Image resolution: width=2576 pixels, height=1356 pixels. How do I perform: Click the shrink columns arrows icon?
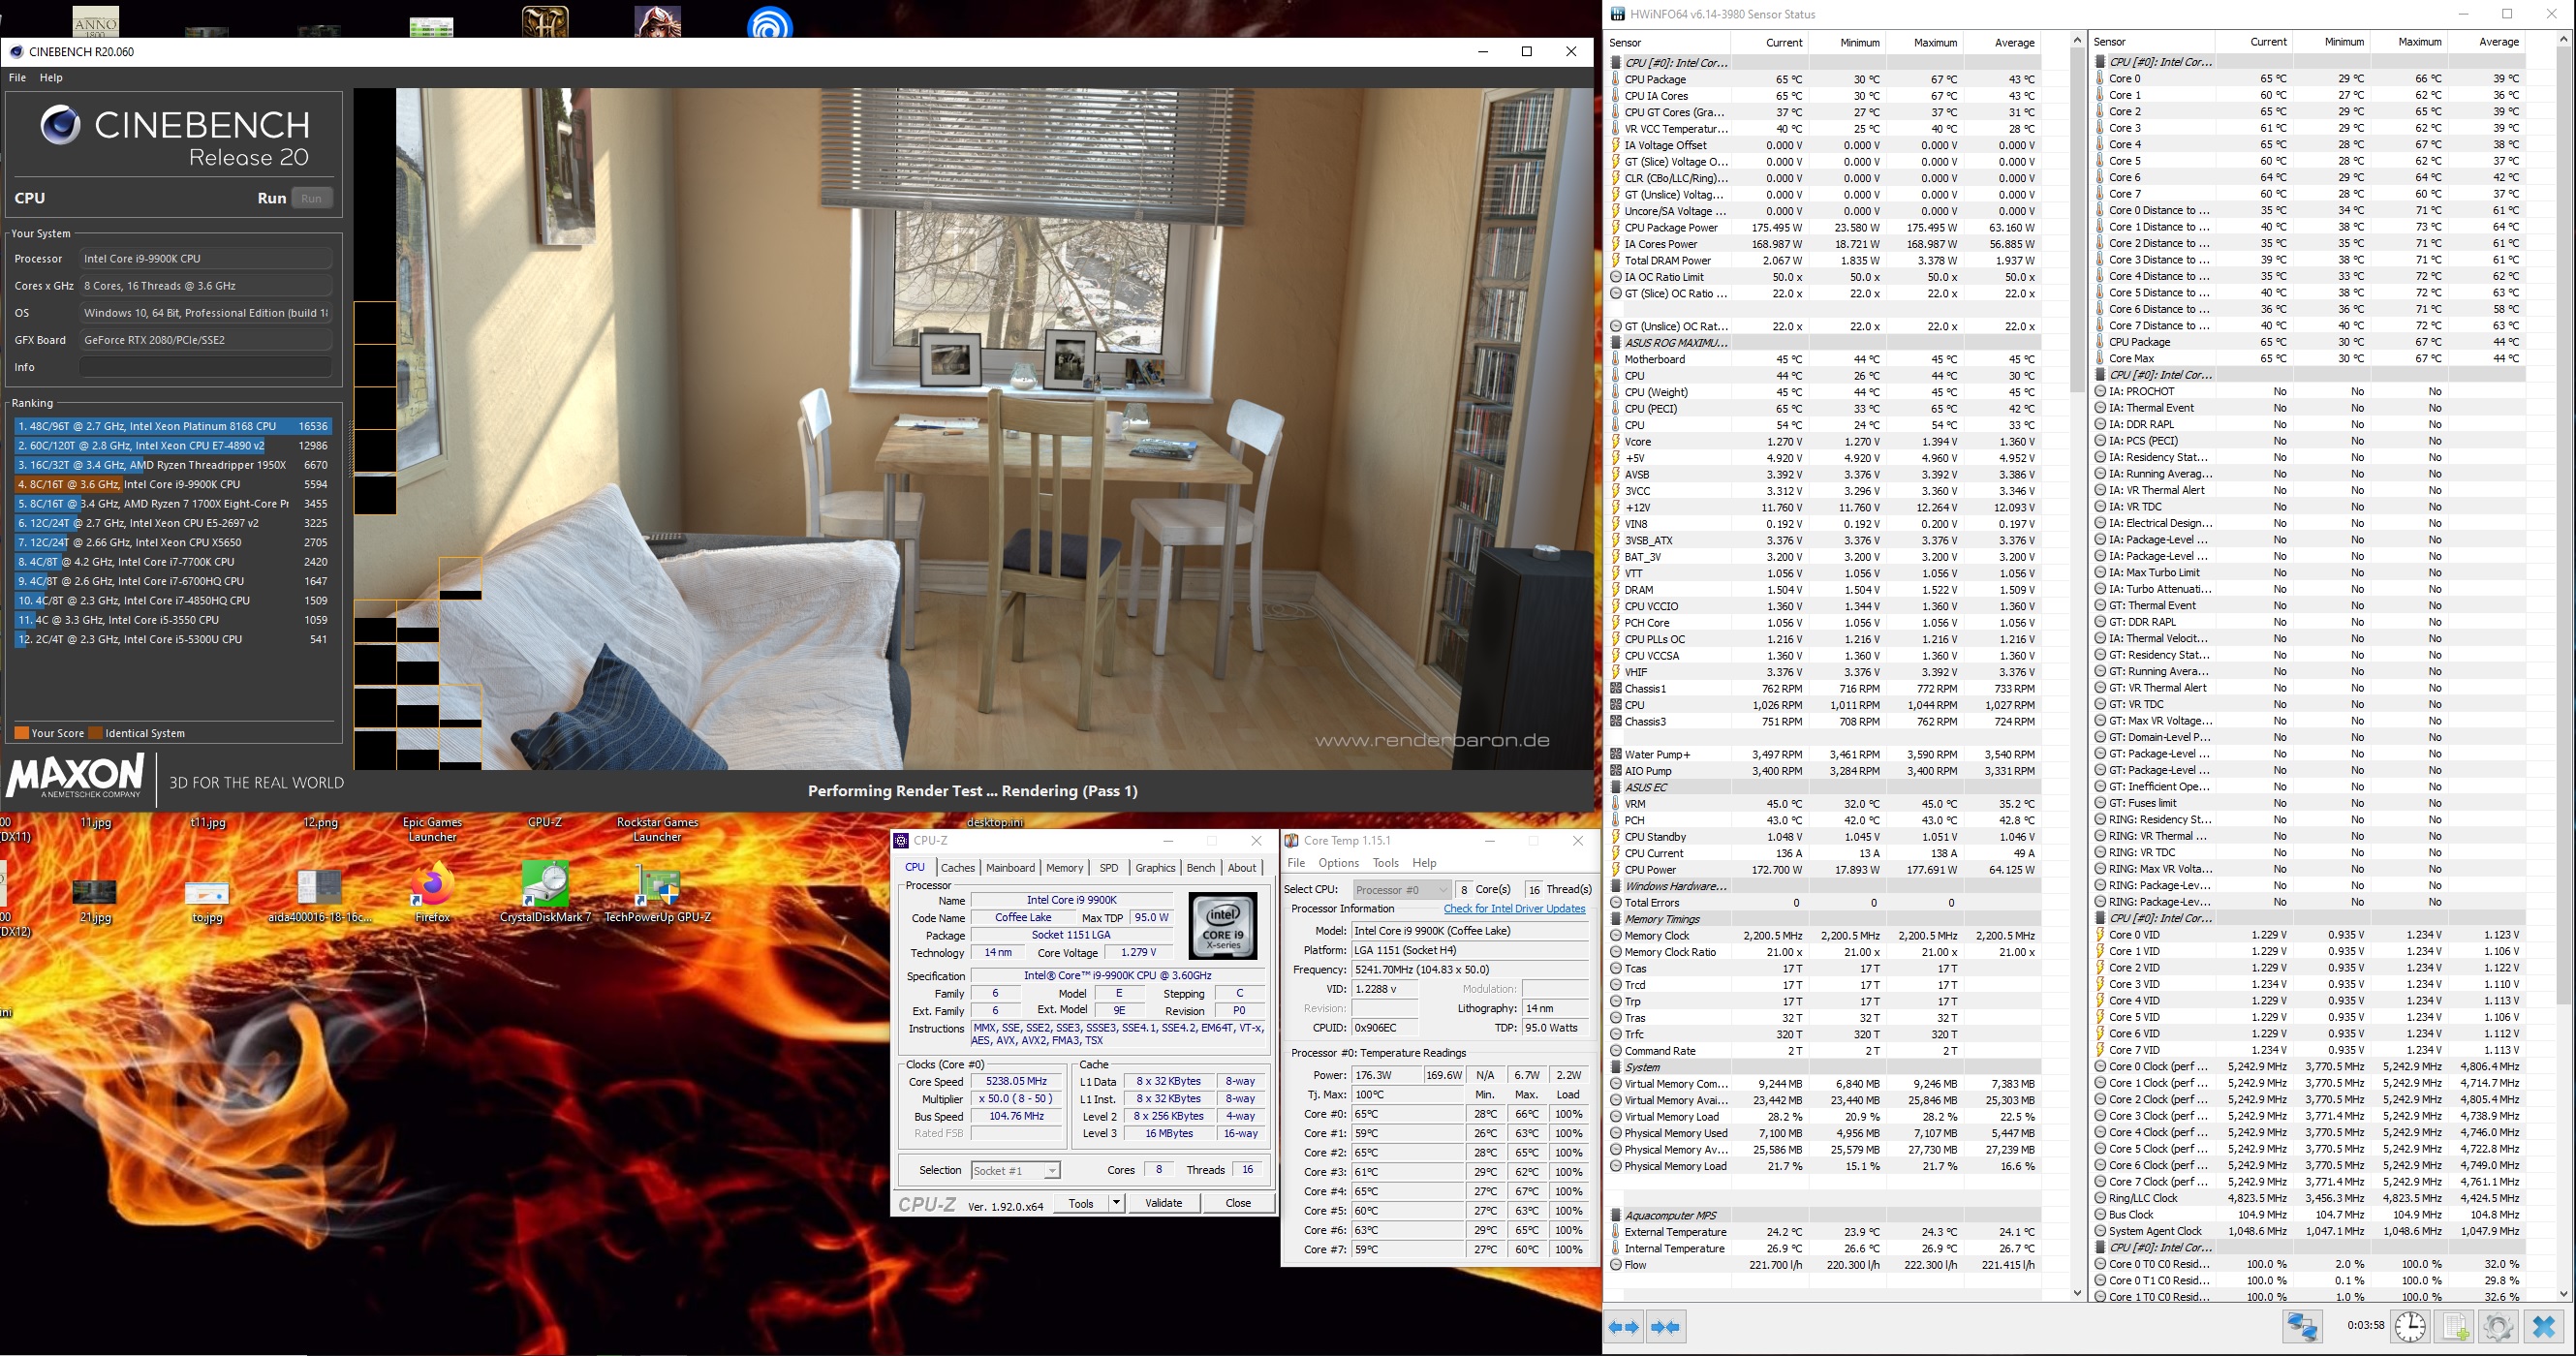pyautogui.click(x=1666, y=1327)
